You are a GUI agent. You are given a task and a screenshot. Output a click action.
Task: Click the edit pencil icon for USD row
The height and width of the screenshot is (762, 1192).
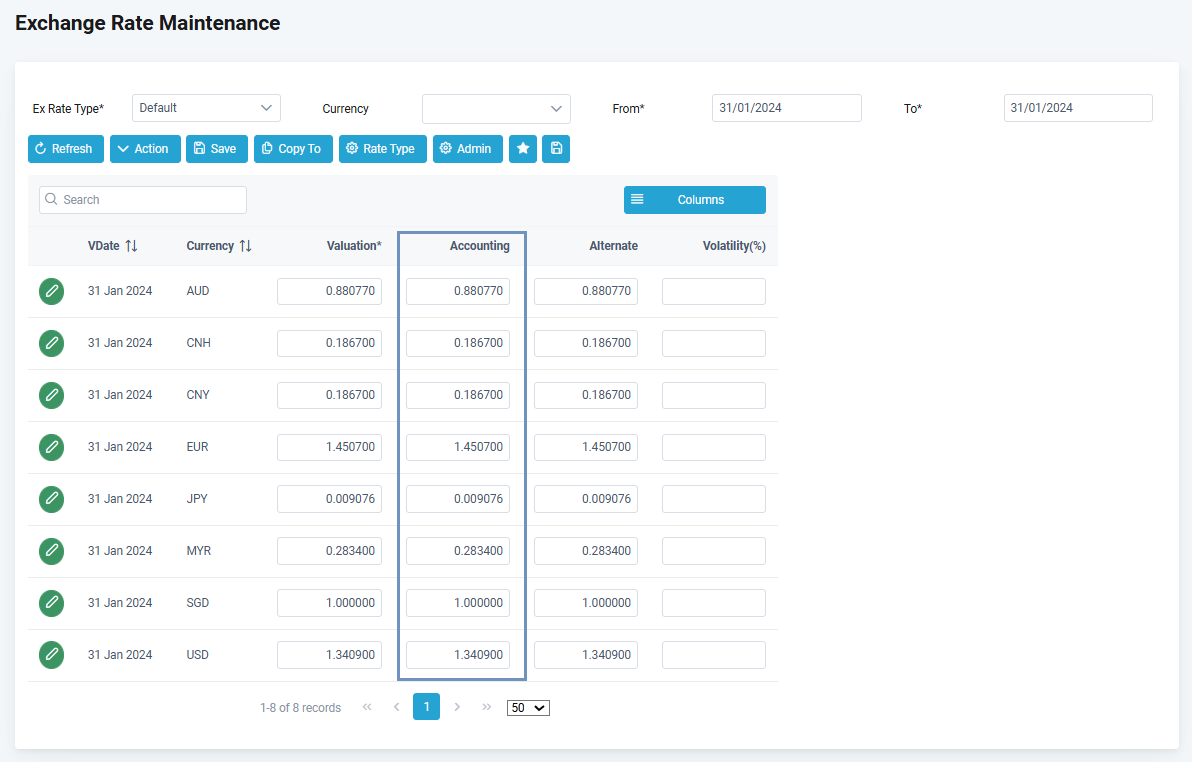point(52,655)
